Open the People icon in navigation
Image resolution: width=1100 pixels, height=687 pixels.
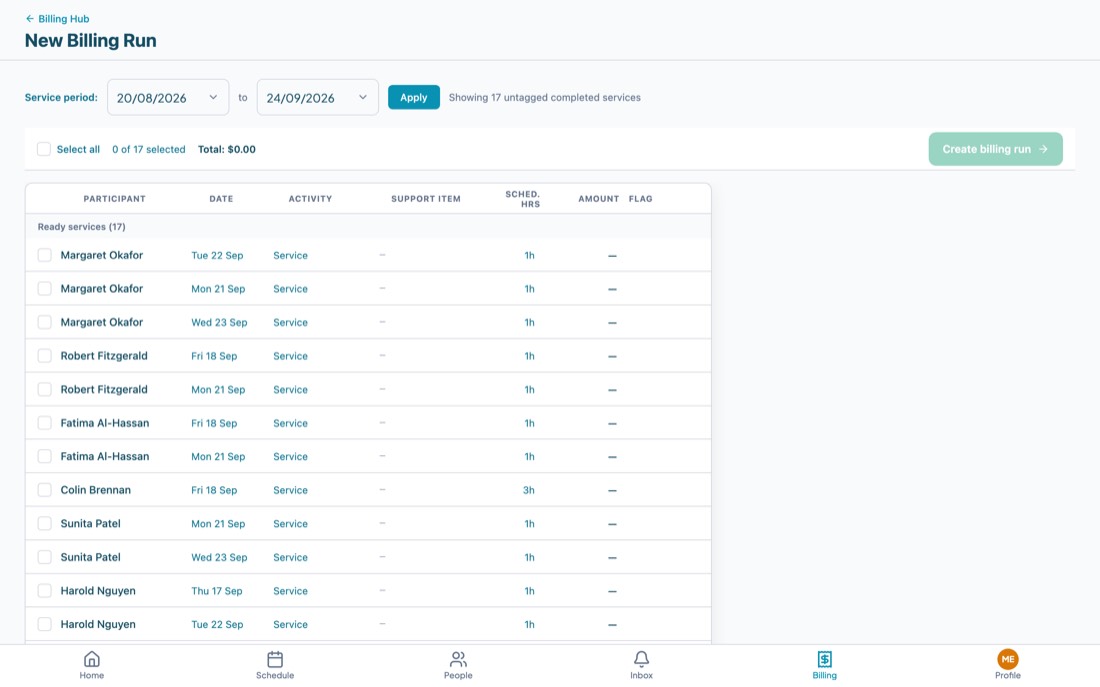pyautogui.click(x=458, y=659)
